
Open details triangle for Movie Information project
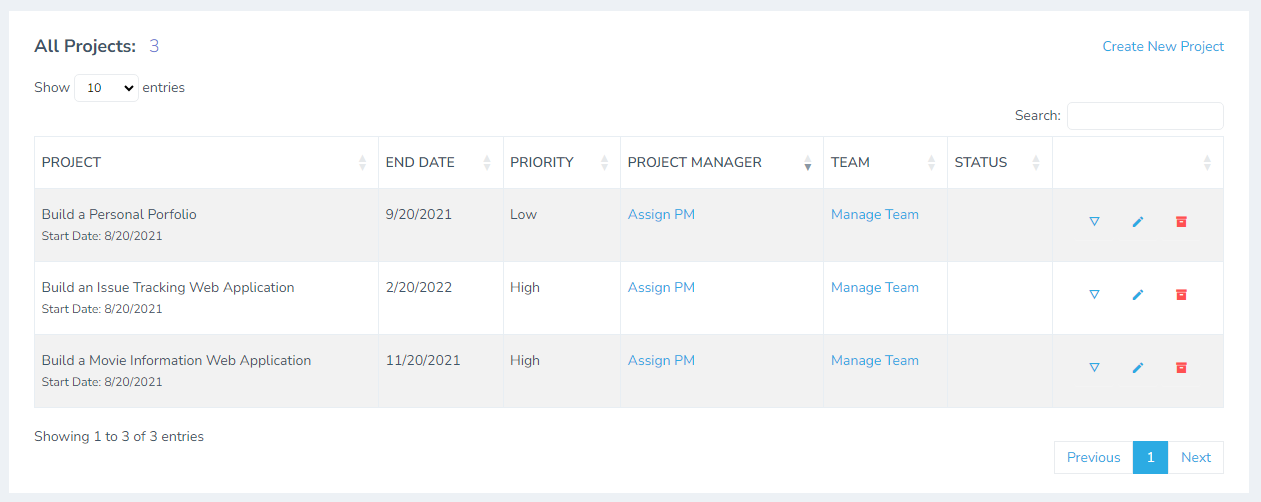click(x=1094, y=367)
